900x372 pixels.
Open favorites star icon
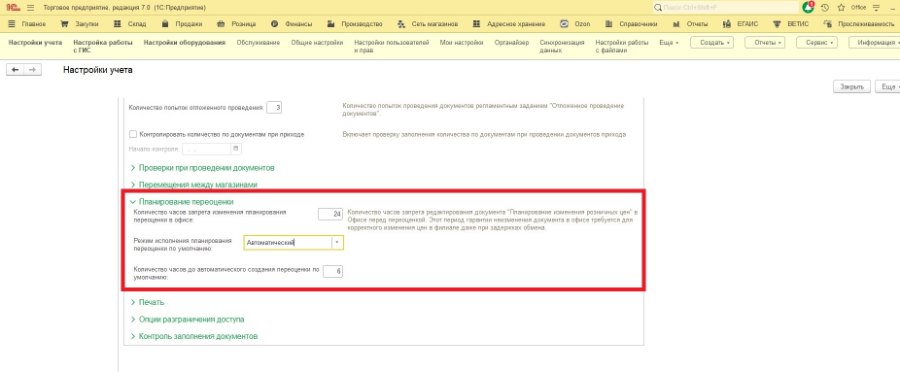click(x=841, y=8)
